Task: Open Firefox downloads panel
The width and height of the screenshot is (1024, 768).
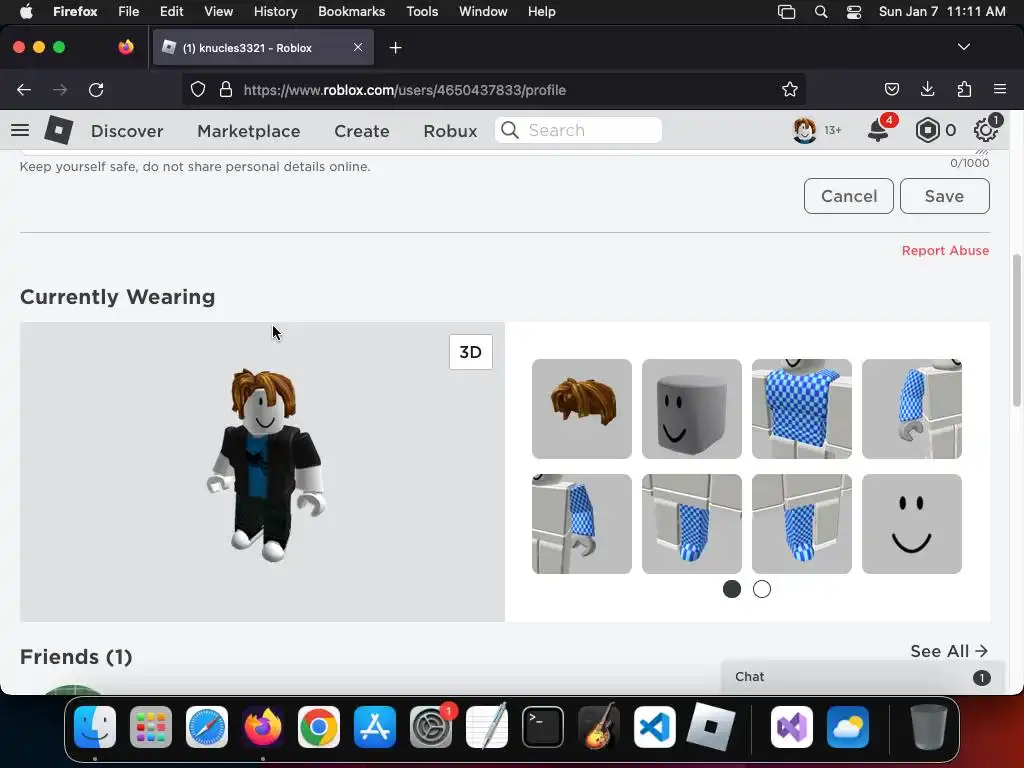Action: [x=927, y=89]
